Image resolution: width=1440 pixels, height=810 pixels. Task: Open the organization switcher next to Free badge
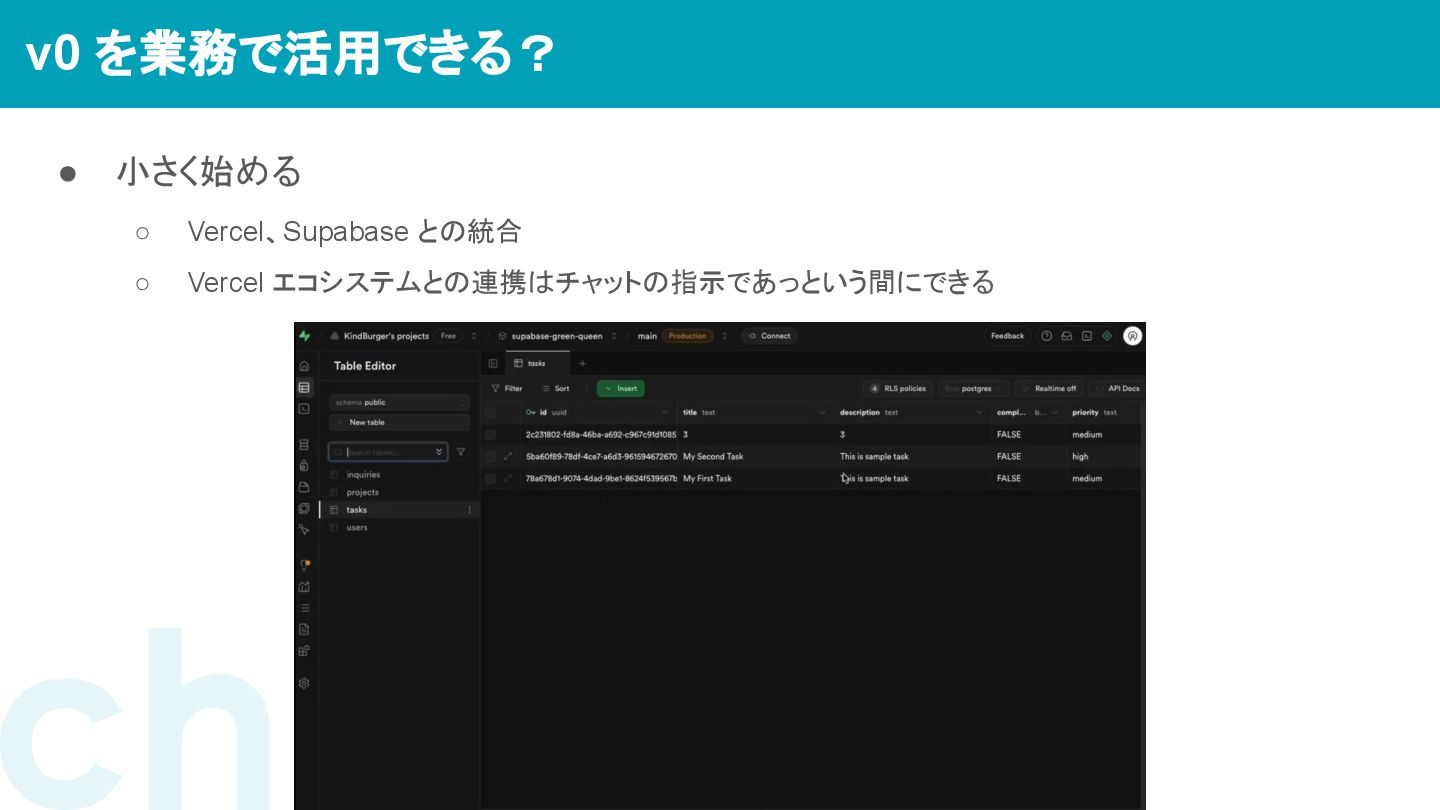pyautogui.click(x=474, y=336)
